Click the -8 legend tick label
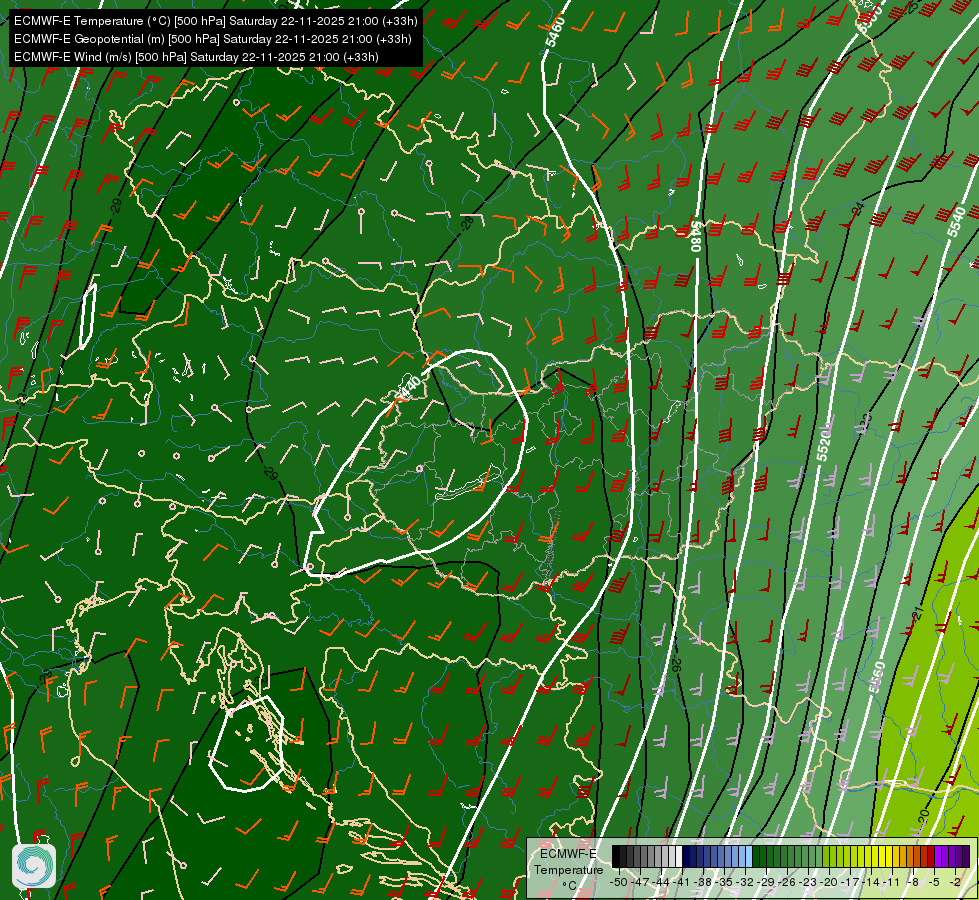The width and height of the screenshot is (979, 900). coord(913,883)
